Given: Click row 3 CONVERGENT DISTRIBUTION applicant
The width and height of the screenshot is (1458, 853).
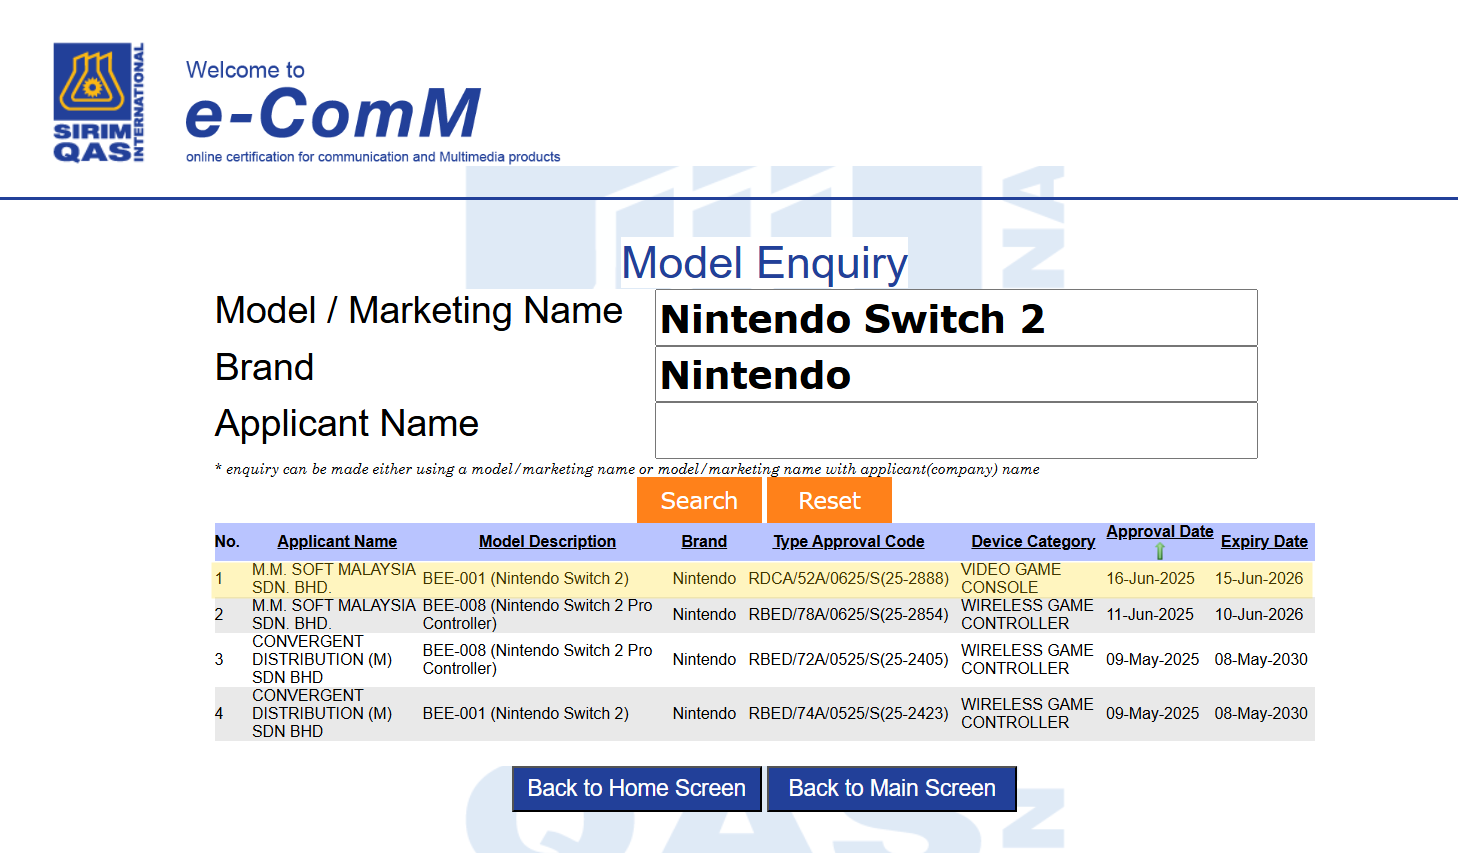Looking at the screenshot, I should (322, 659).
